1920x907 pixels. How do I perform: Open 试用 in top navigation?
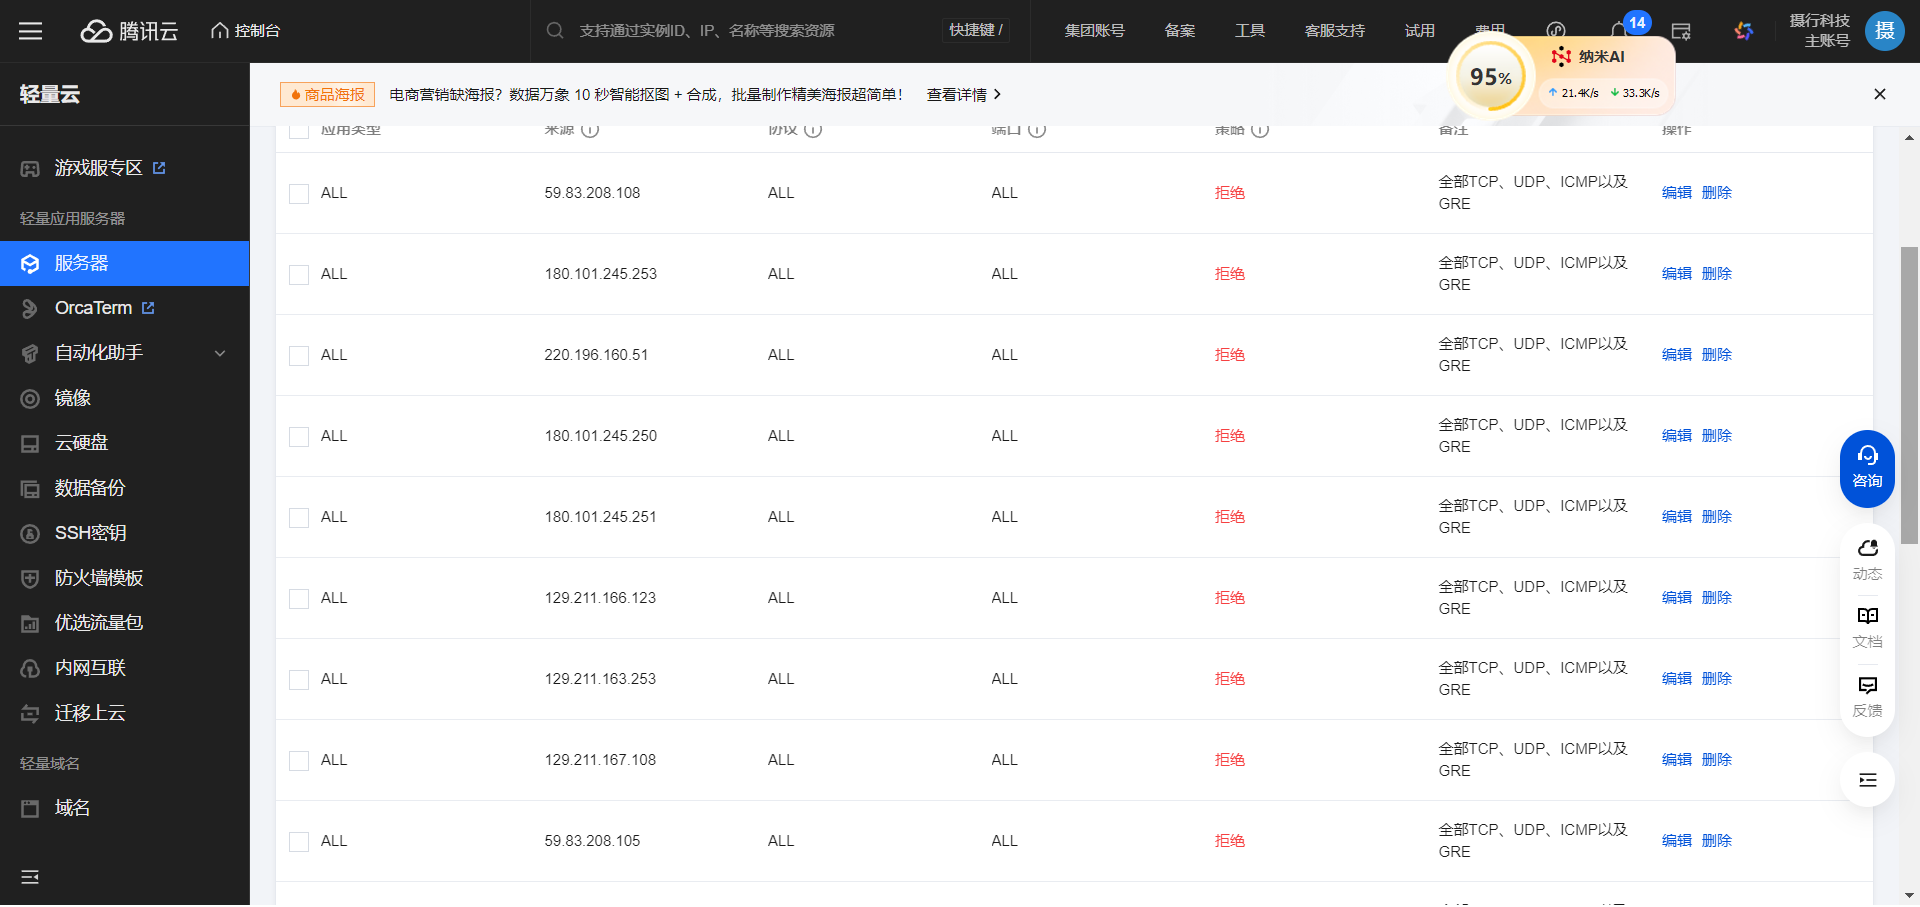1420,31
